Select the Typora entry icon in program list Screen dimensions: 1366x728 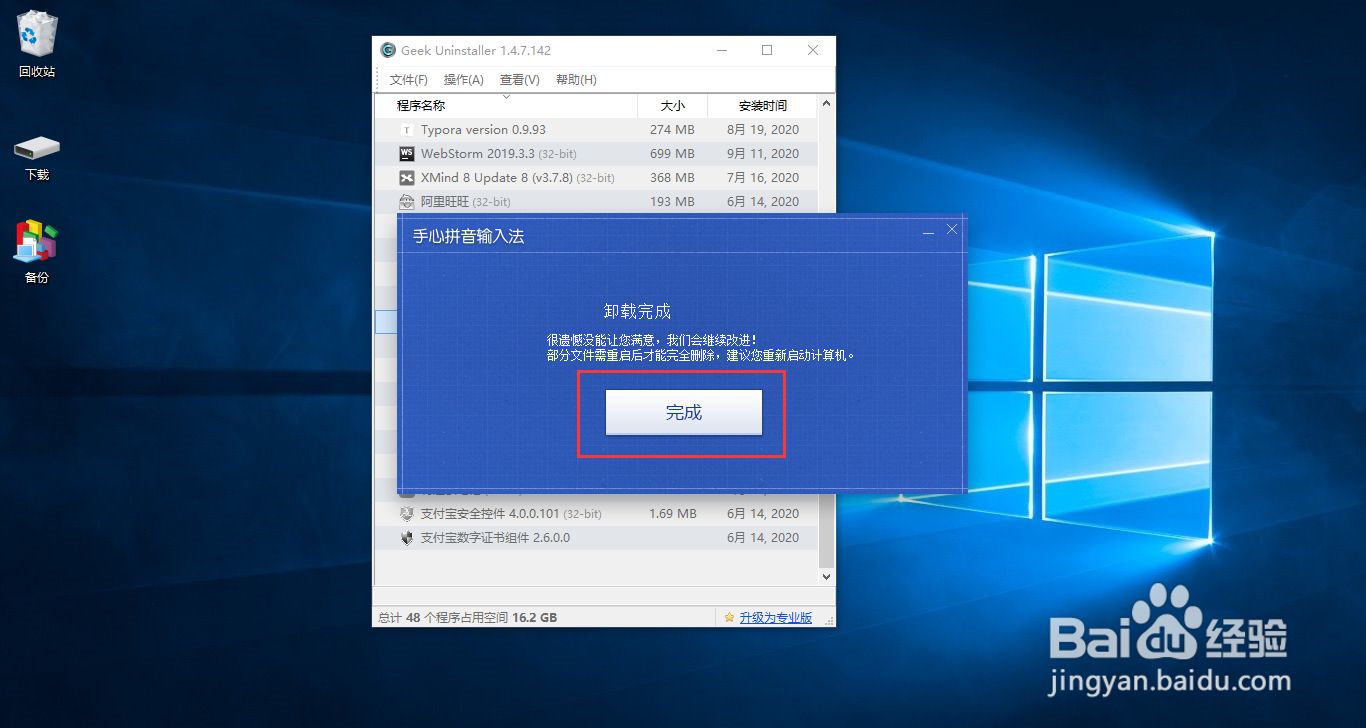pos(407,129)
